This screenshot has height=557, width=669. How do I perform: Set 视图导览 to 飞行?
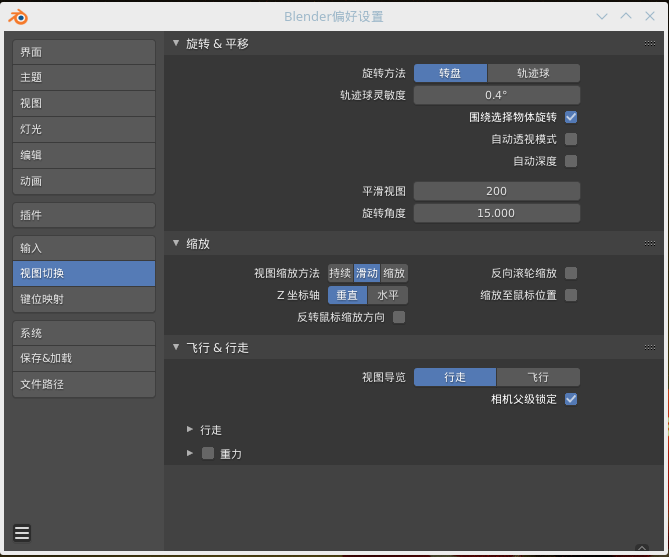tap(538, 377)
